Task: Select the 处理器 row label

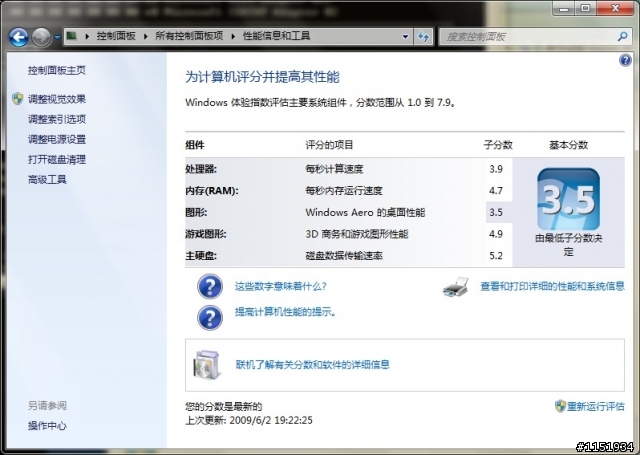Action: 201,169
